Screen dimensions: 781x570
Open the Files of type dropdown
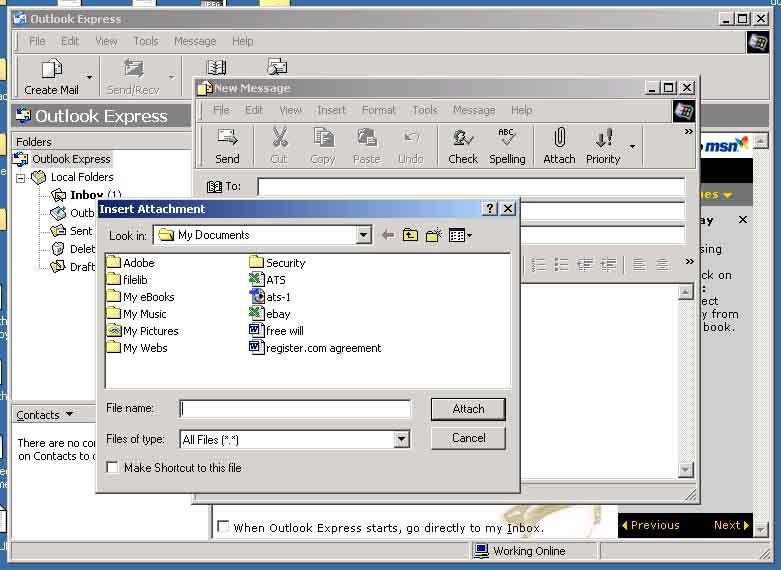(401, 439)
